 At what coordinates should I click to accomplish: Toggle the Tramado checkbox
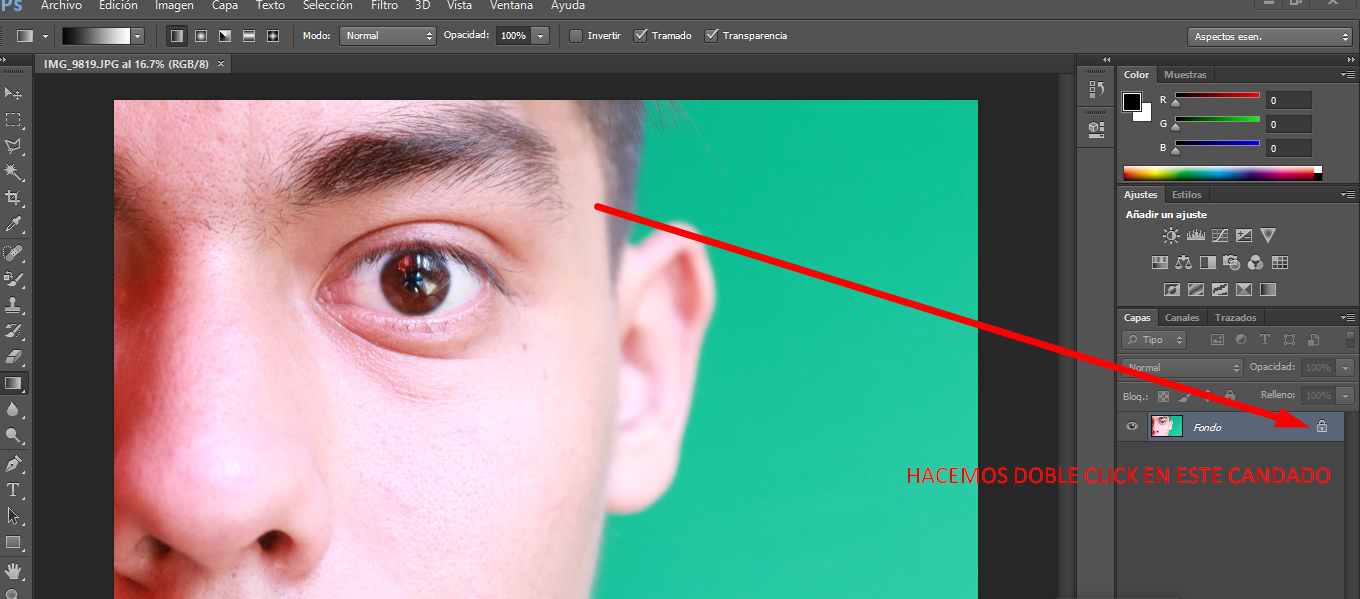[x=640, y=36]
